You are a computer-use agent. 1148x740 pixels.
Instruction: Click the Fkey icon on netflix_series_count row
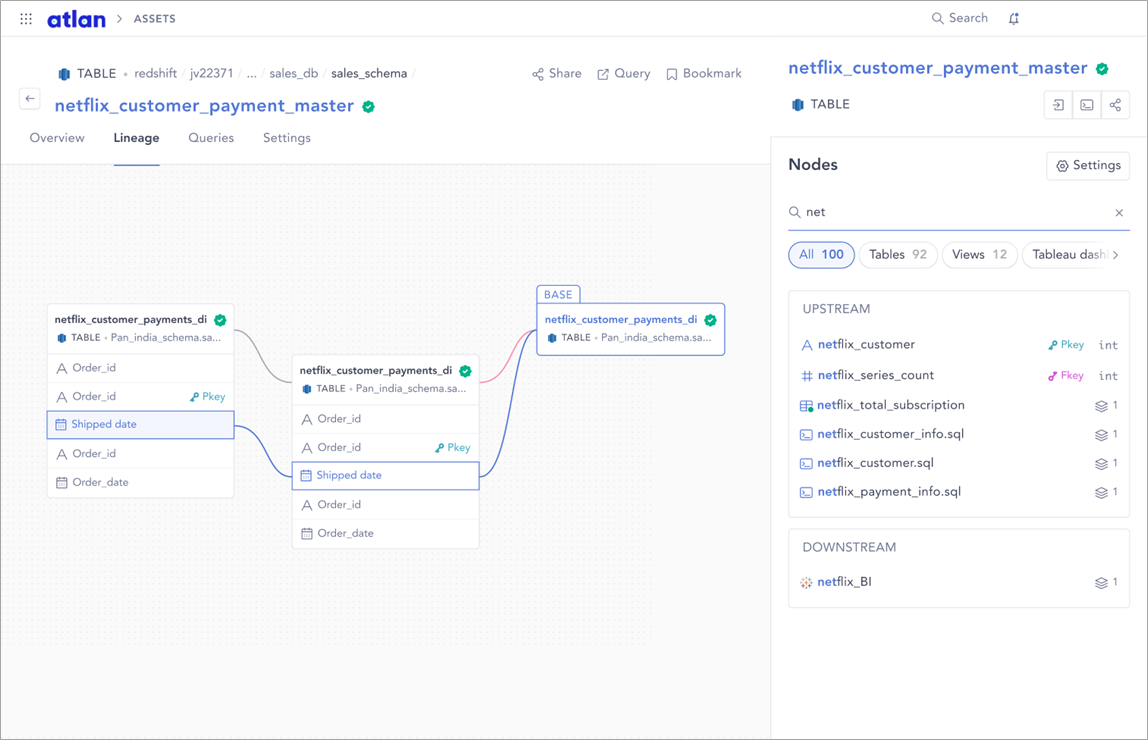1053,375
